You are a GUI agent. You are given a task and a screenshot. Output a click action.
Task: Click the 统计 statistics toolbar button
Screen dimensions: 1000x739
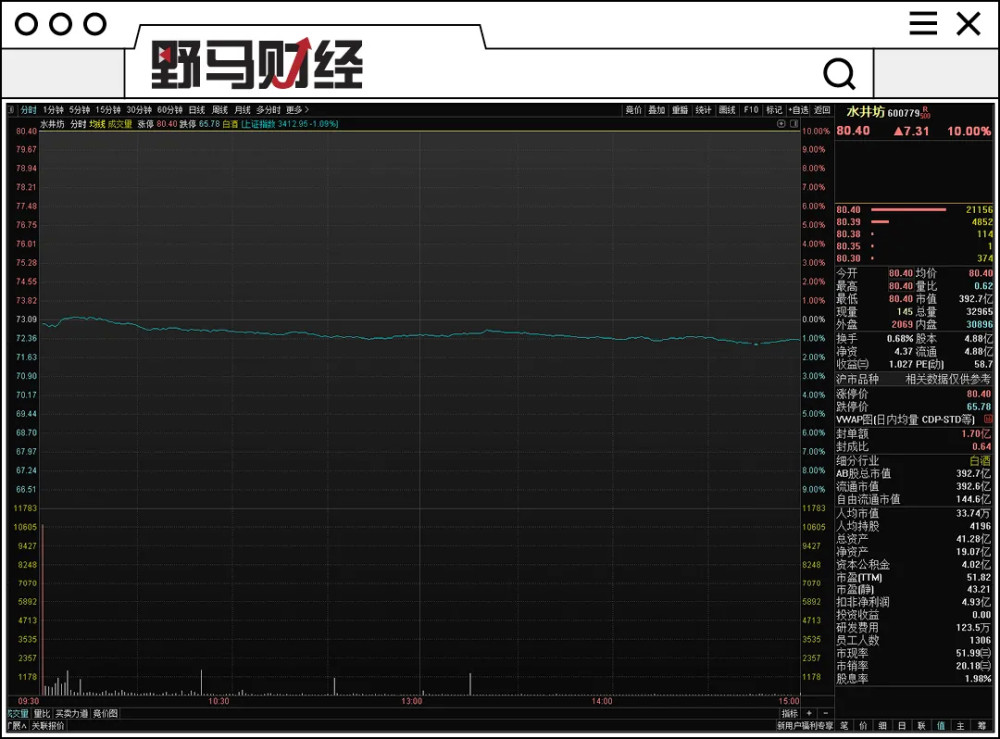tap(703, 110)
